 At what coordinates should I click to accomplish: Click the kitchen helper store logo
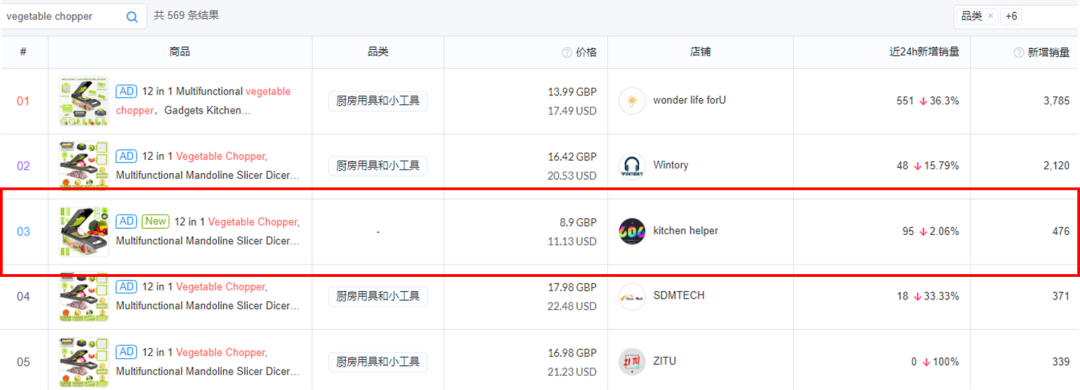coord(632,231)
